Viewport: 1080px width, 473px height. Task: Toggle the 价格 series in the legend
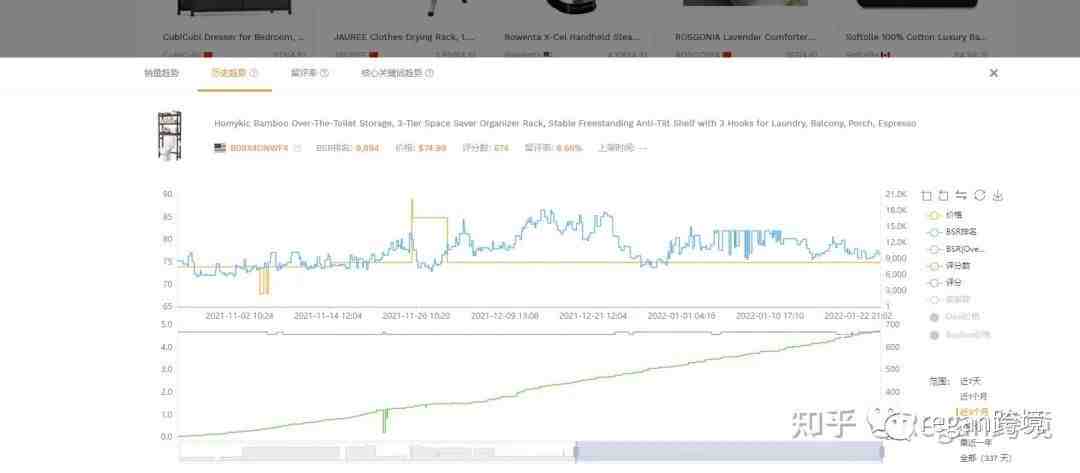[943, 216]
